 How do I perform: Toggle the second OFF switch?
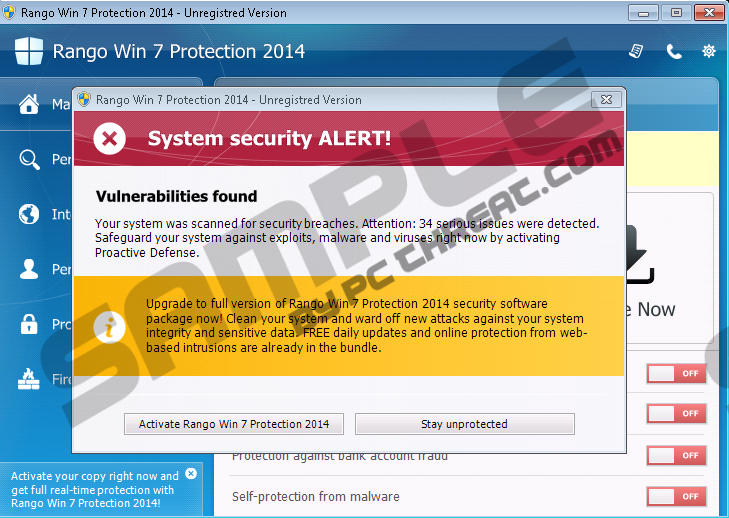pos(676,413)
